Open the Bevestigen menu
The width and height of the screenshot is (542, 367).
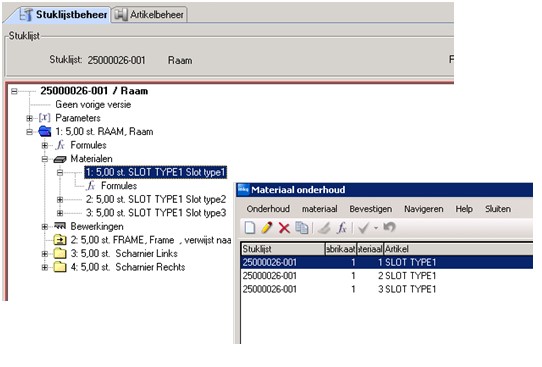click(x=371, y=209)
